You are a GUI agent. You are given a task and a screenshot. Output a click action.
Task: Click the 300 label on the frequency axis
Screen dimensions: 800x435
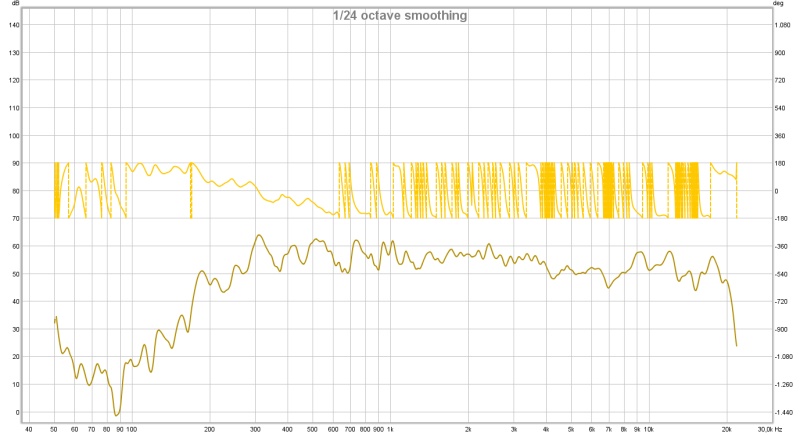[256, 429]
